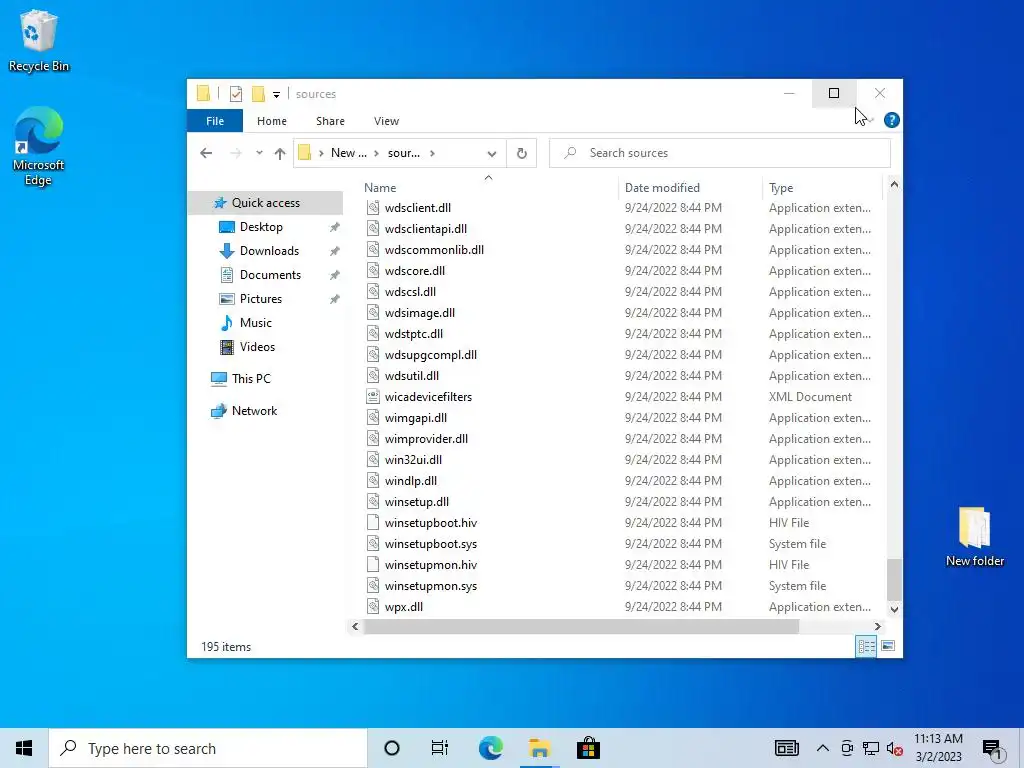This screenshot has width=1024, height=768.
Task: Open Documents in the navigation pane
Action: click(270, 275)
